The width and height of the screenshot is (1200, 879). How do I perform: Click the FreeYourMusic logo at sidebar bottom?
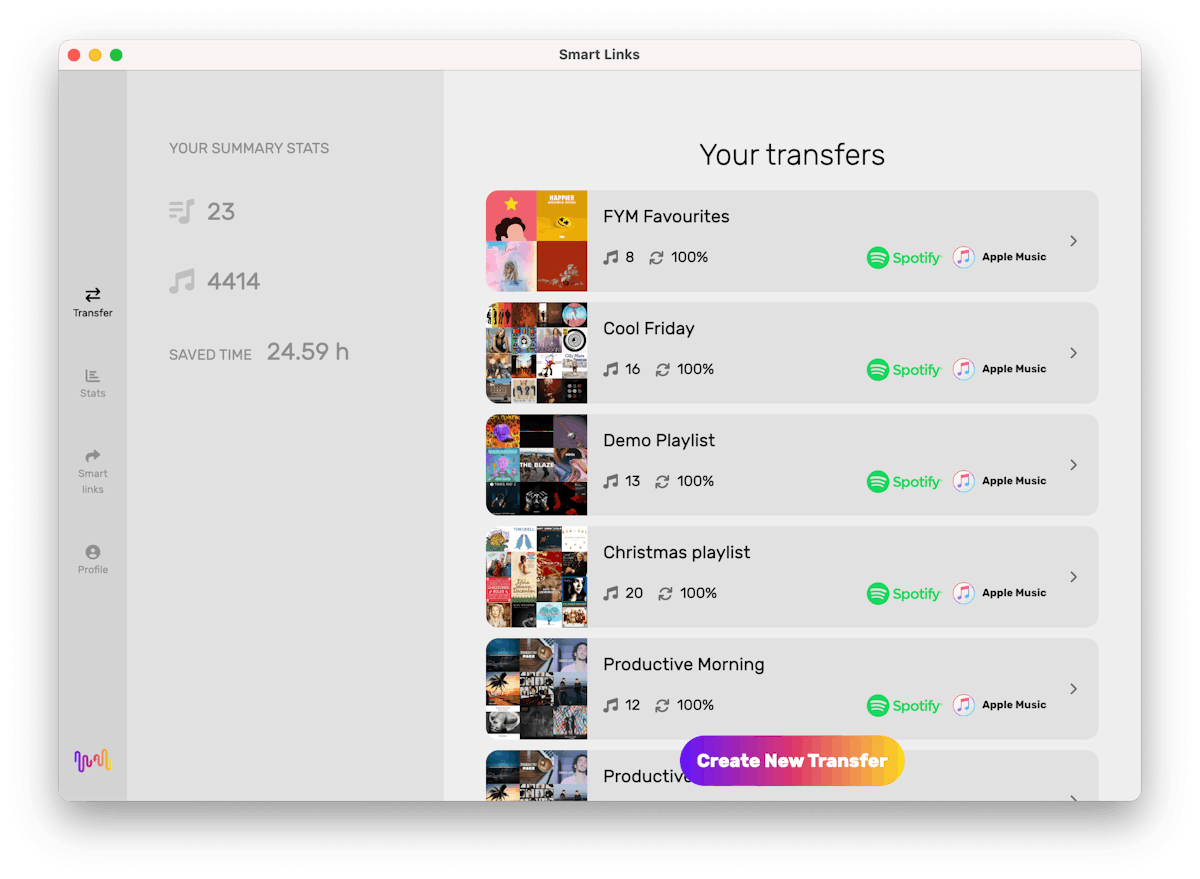[92, 760]
